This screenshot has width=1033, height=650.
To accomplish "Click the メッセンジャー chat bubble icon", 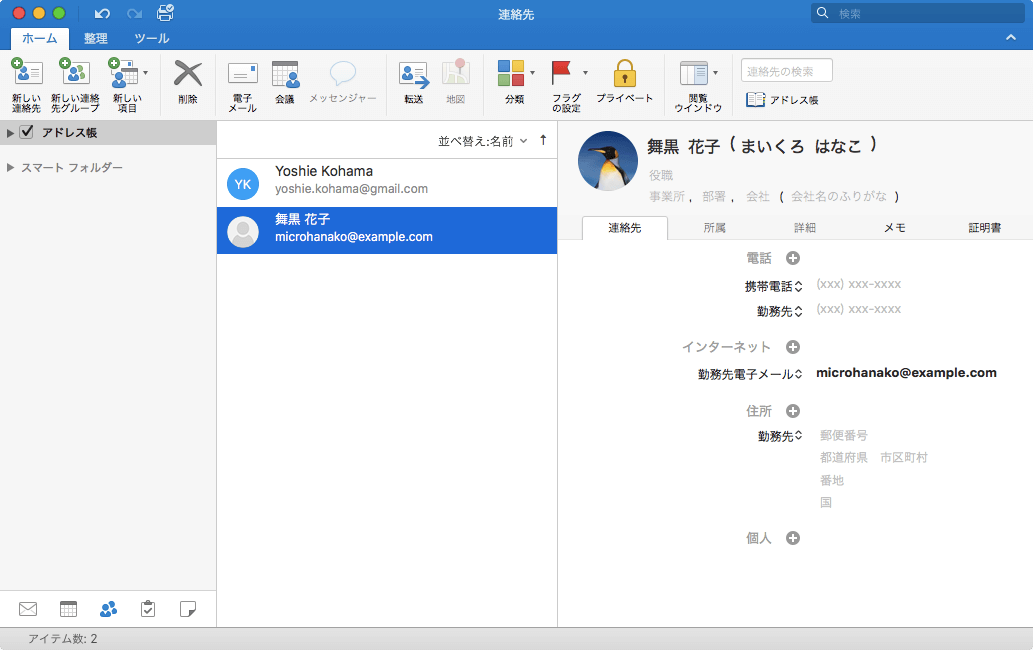I will tap(343, 73).
